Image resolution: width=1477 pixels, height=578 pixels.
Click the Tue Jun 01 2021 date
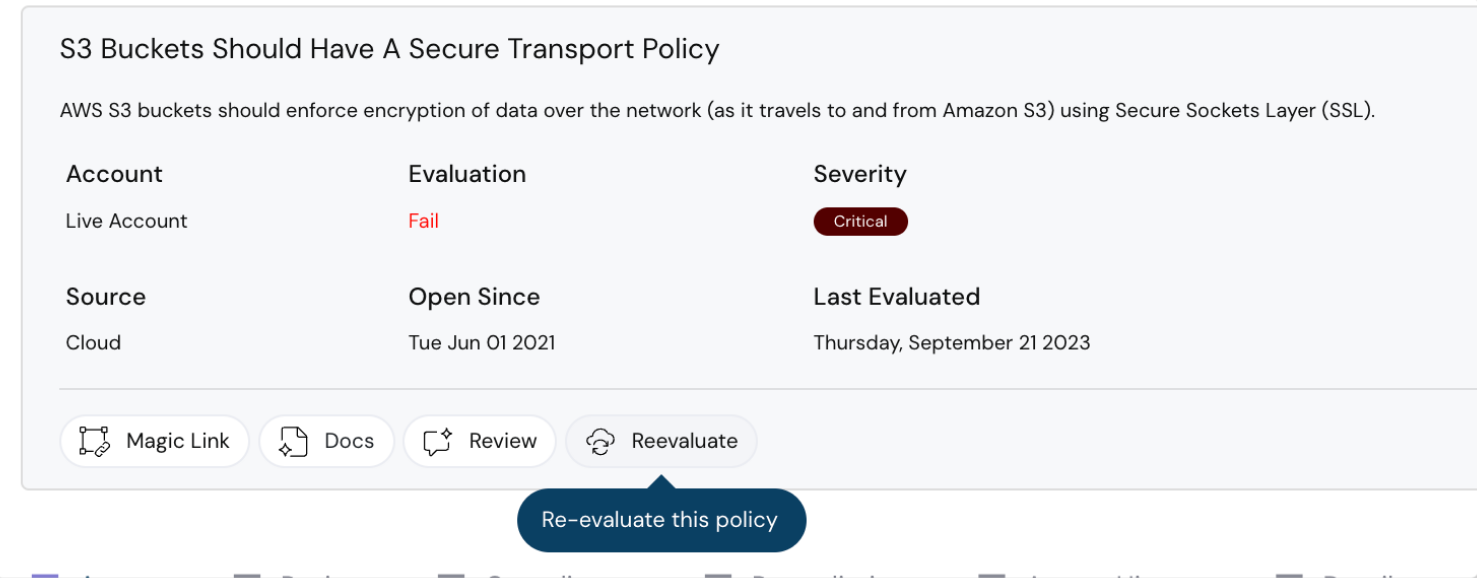[481, 342]
